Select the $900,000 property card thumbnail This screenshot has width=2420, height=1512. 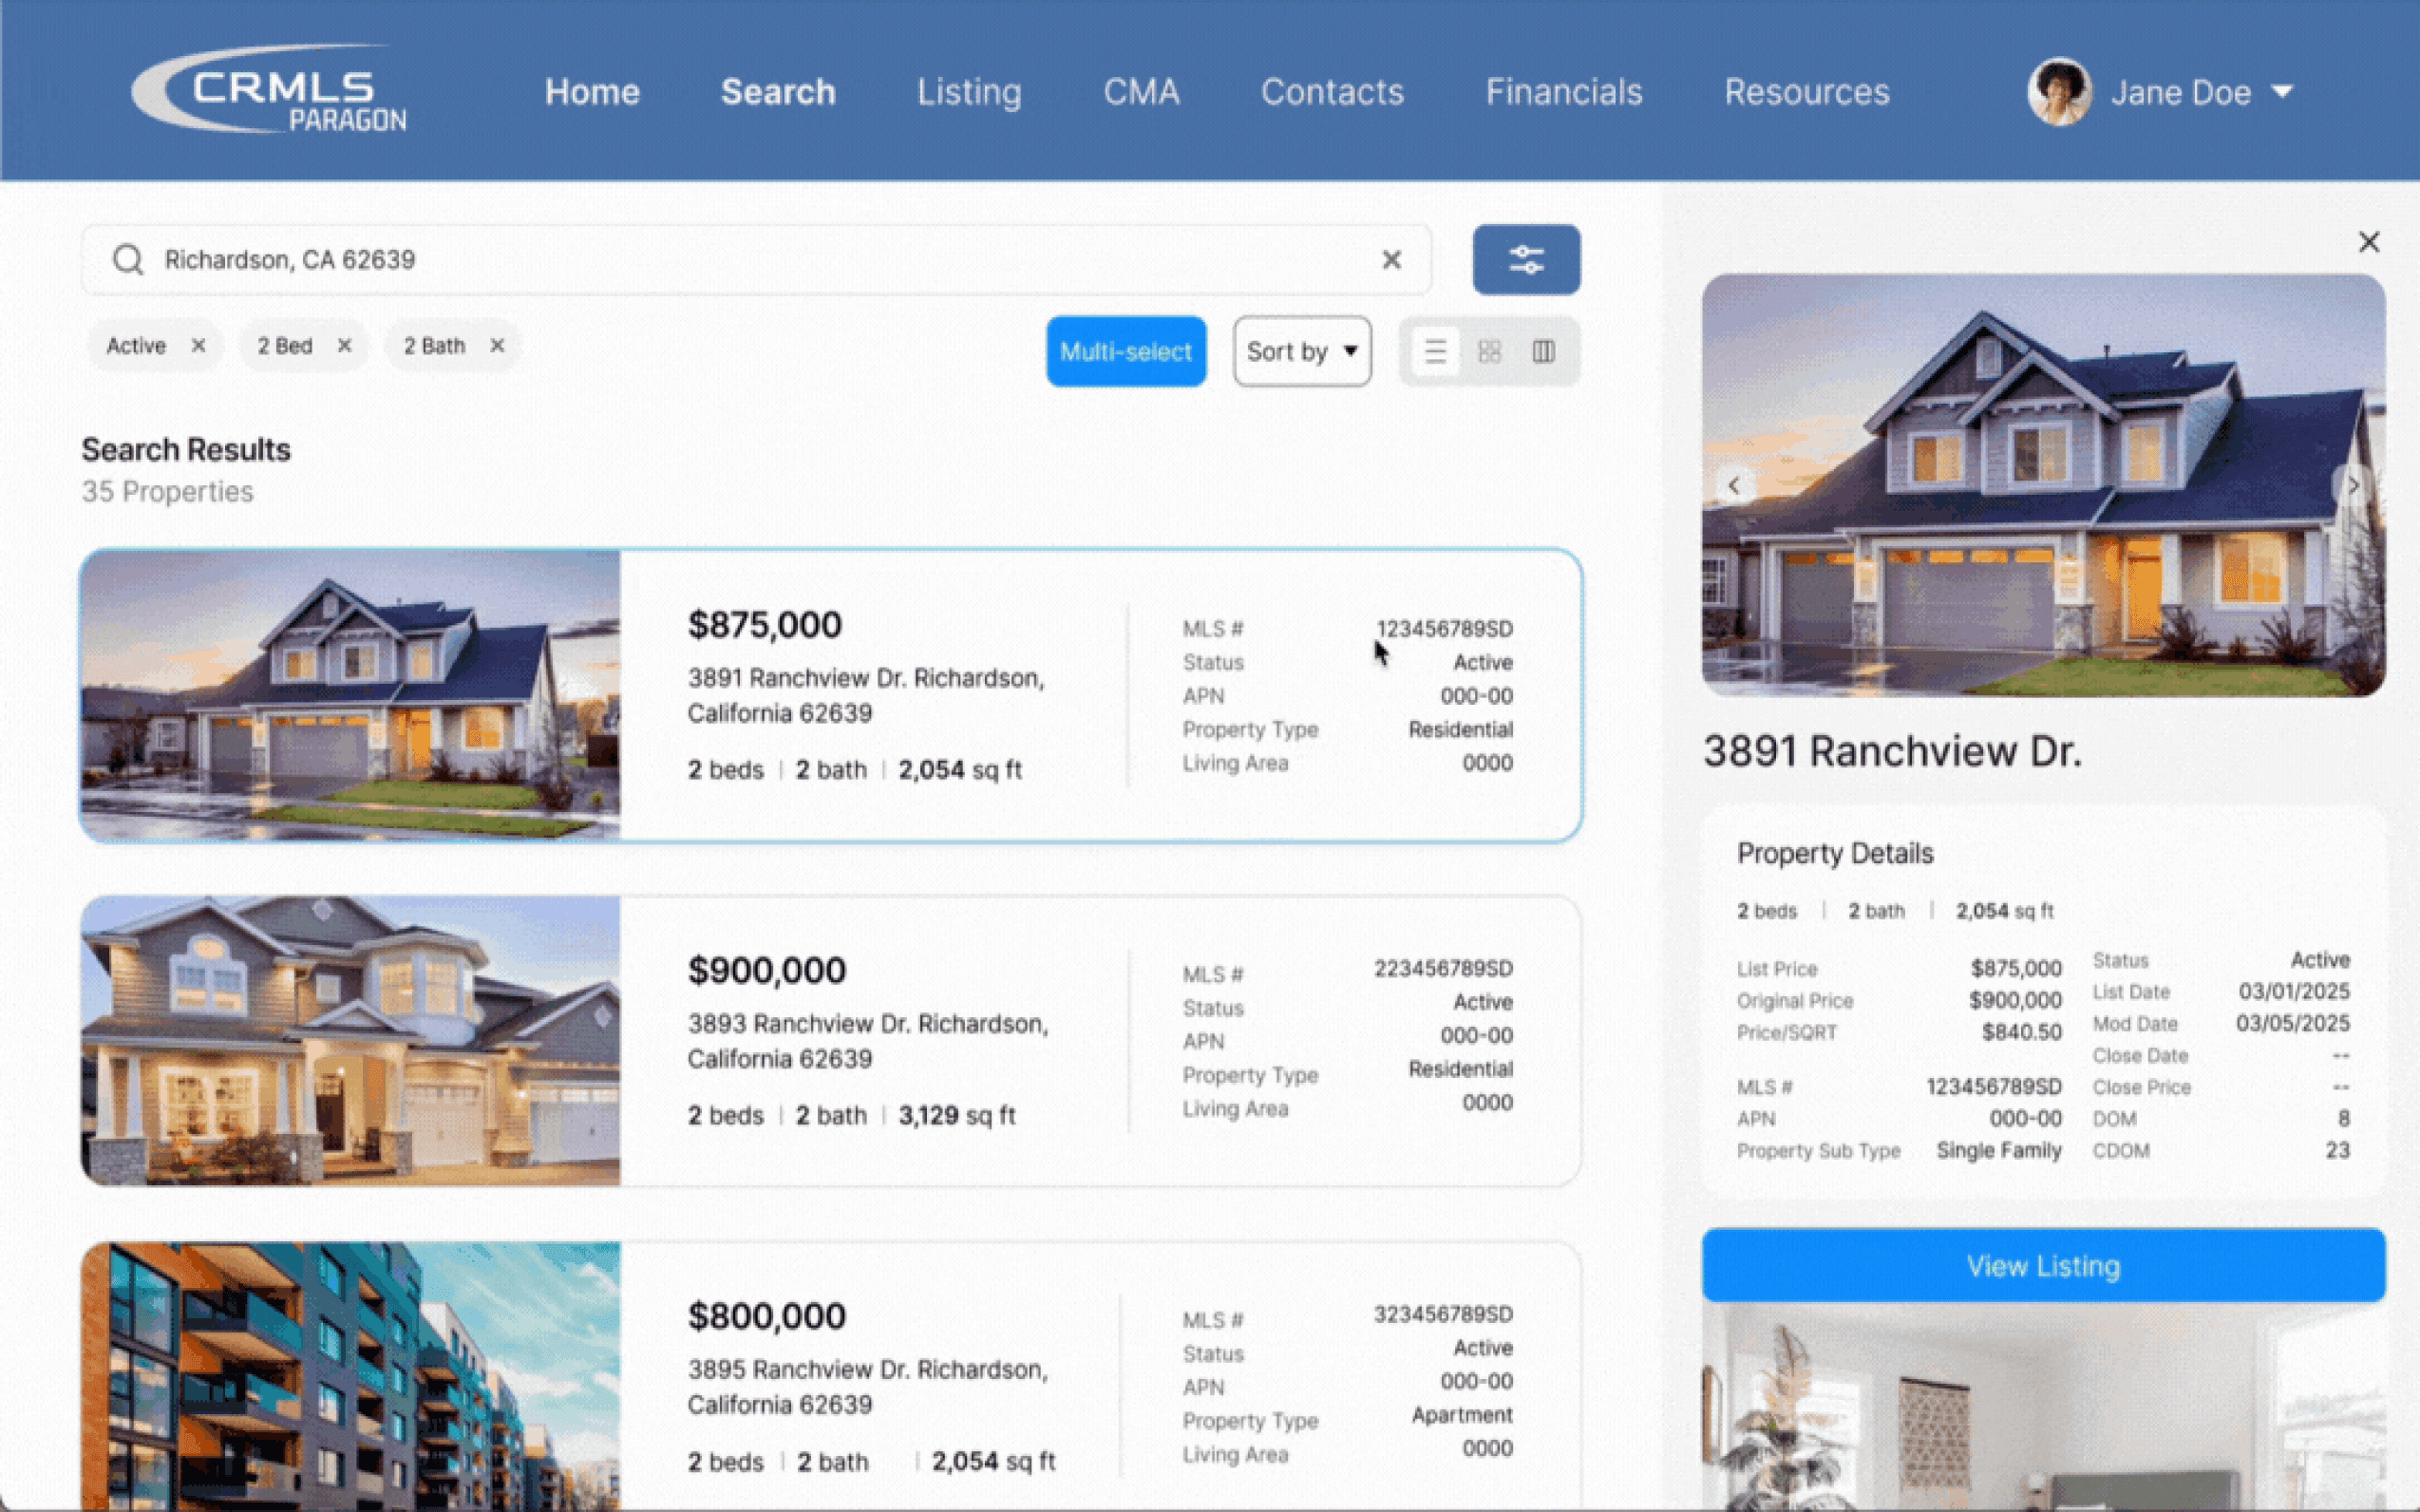tap(350, 1041)
